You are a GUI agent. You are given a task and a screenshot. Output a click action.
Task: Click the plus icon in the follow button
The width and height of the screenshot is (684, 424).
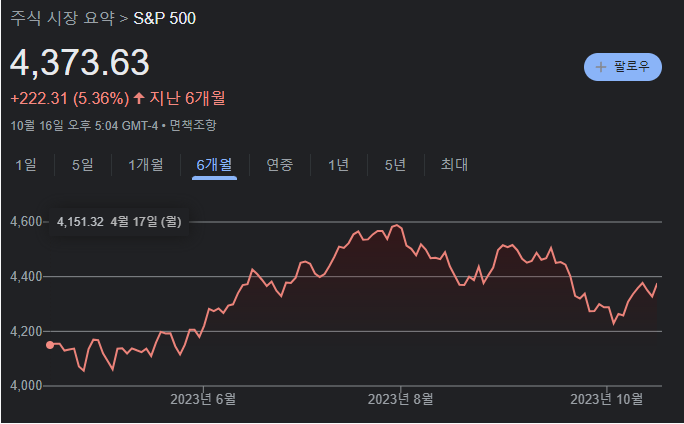pyautogui.click(x=601, y=67)
